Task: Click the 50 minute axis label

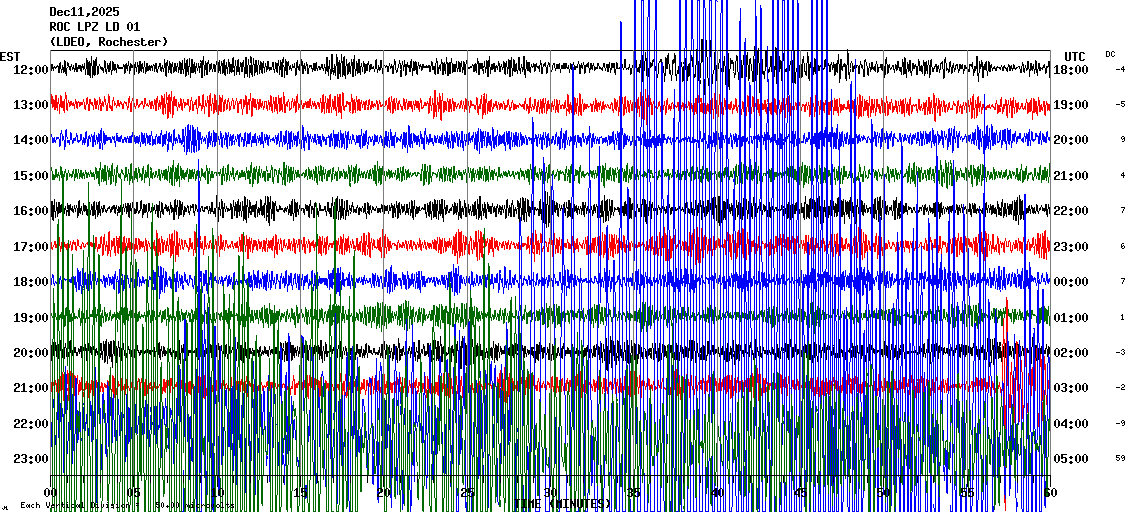Action: (x=884, y=493)
